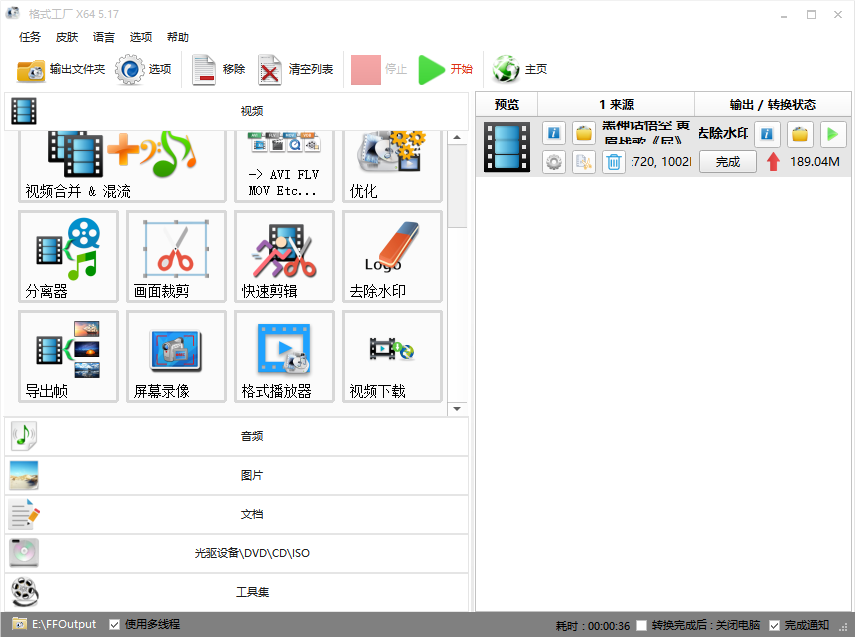Open the 任务 menu
Image resolution: width=855 pixels, height=637 pixels.
30,37
